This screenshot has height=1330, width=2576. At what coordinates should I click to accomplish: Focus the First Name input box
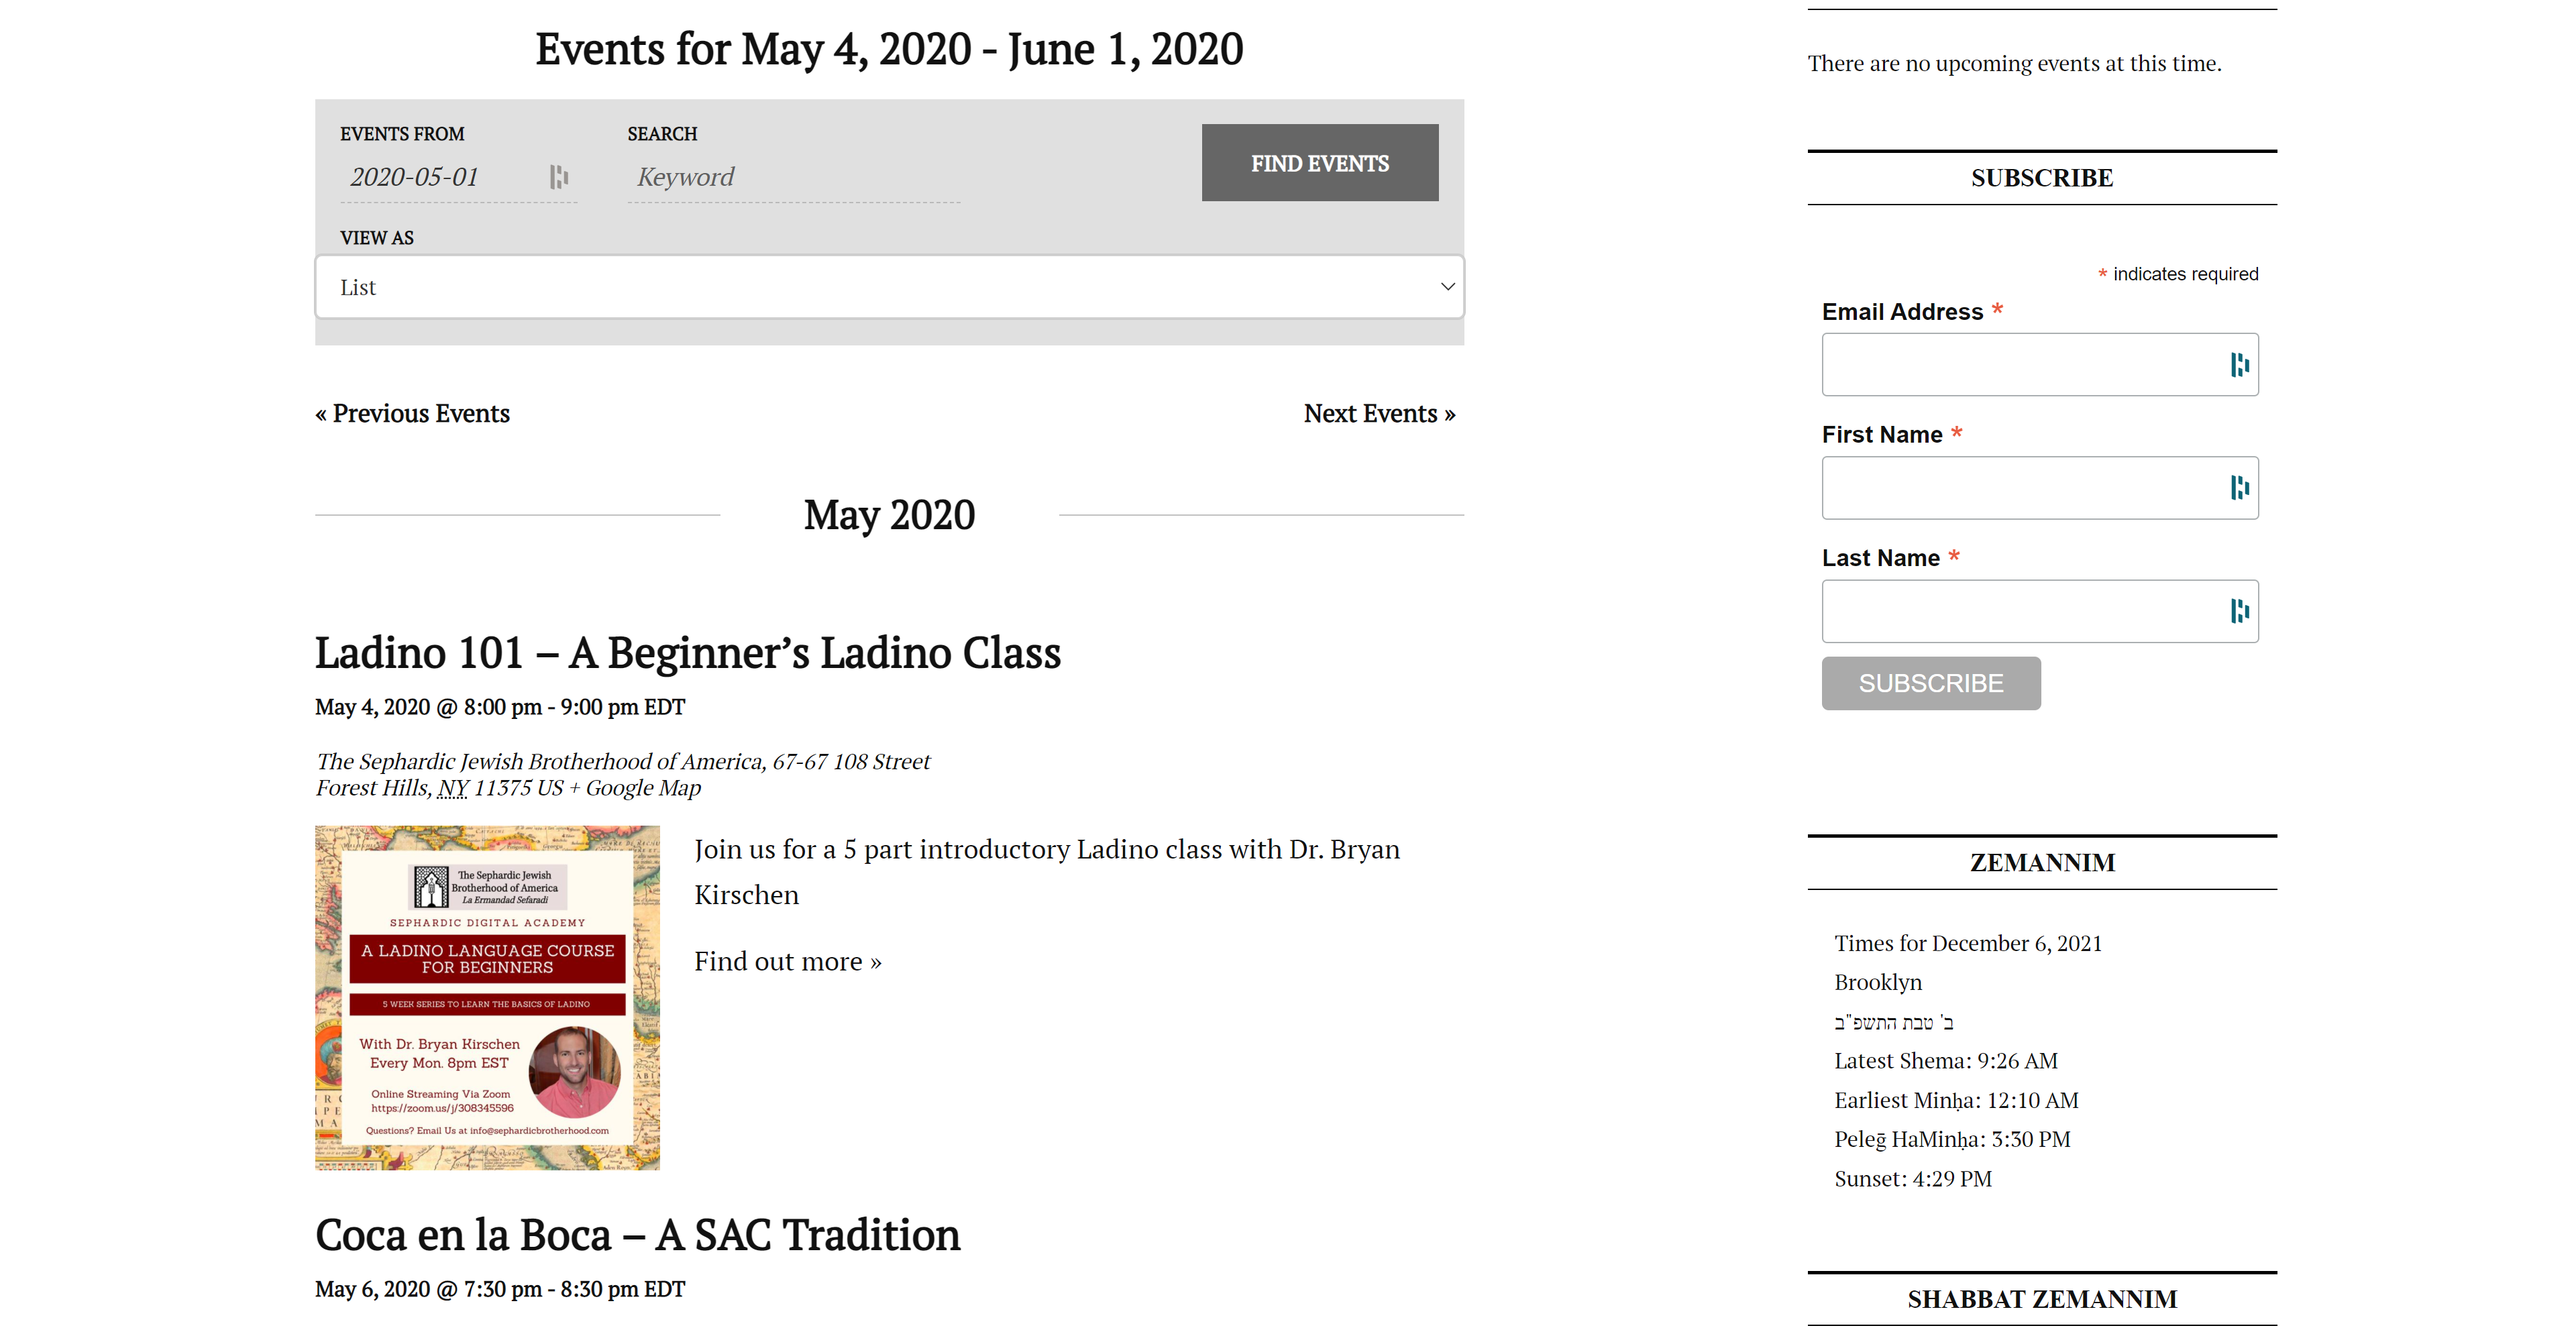pyautogui.click(x=2020, y=488)
